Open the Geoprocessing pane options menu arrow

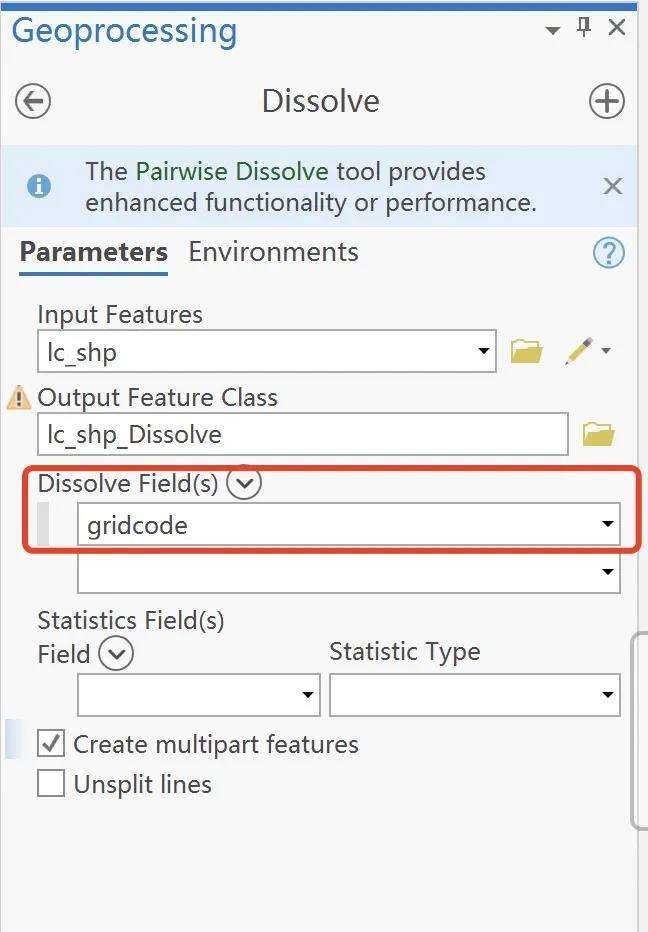tap(553, 30)
